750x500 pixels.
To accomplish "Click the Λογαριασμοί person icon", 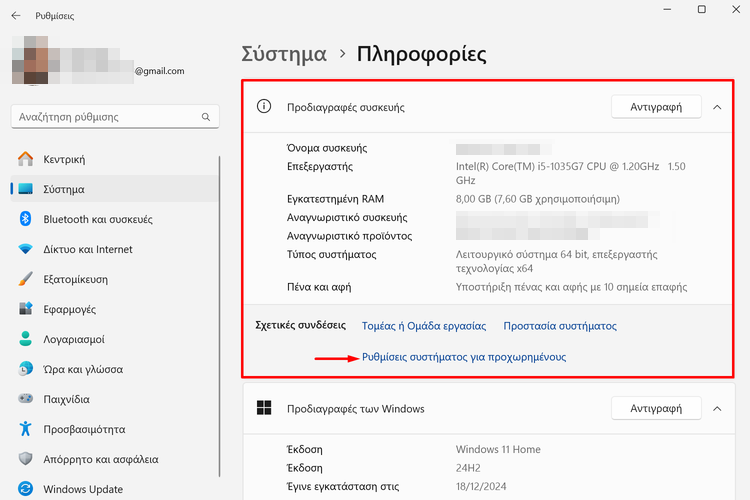I will tap(25, 339).
